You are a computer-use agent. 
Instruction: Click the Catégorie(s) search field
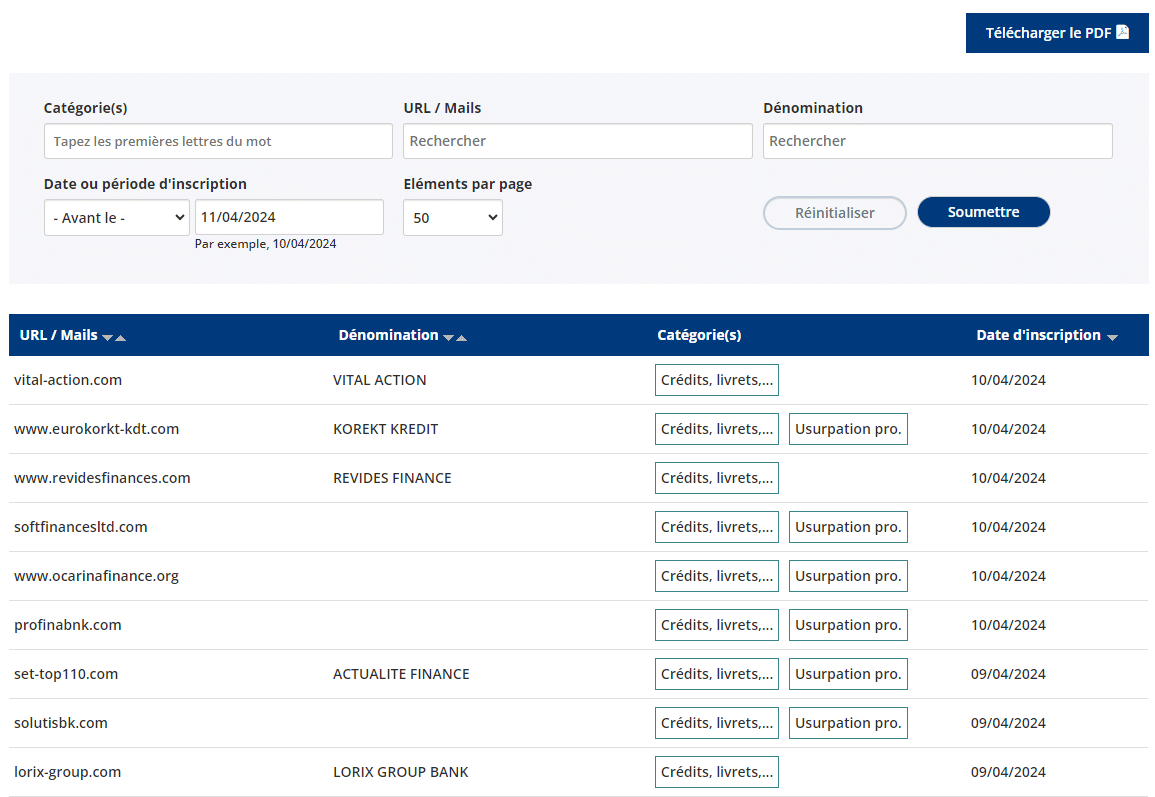point(218,141)
